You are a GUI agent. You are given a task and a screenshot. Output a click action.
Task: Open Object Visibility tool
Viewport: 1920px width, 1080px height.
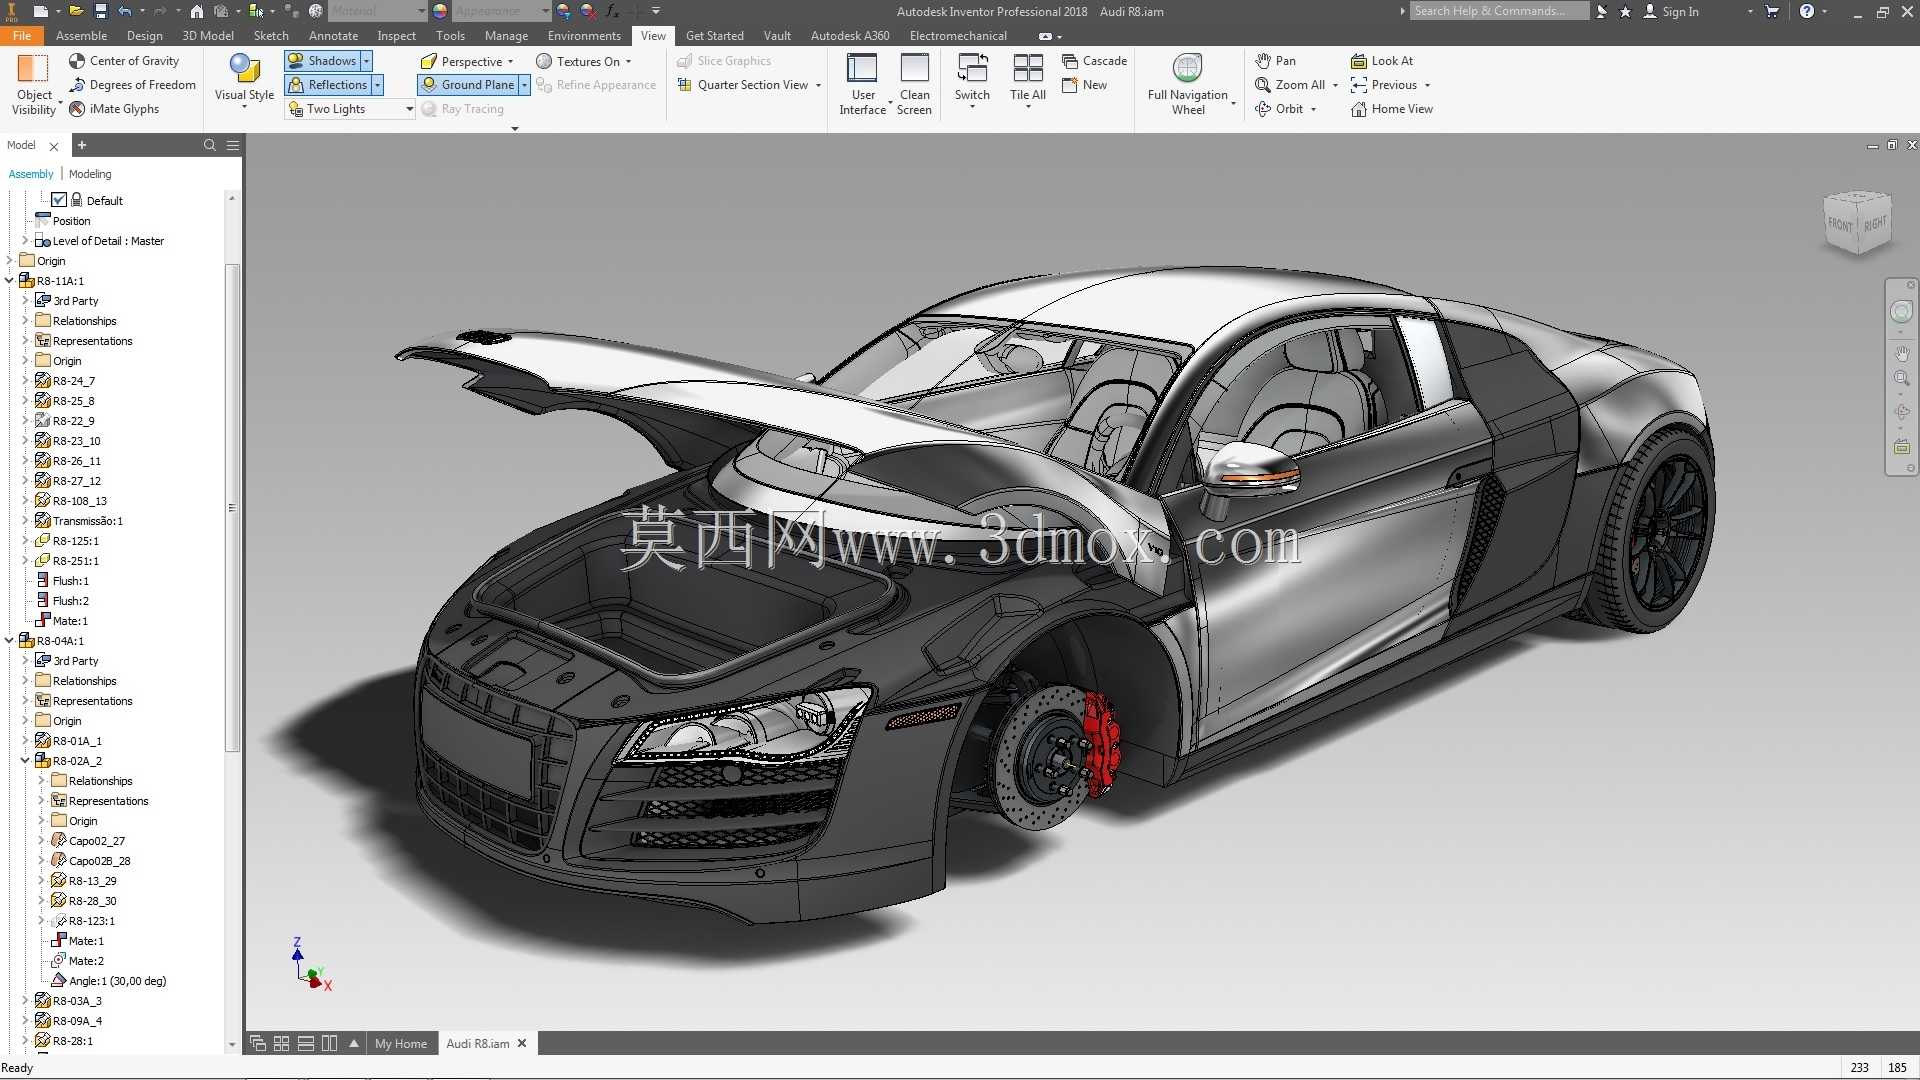tap(34, 85)
